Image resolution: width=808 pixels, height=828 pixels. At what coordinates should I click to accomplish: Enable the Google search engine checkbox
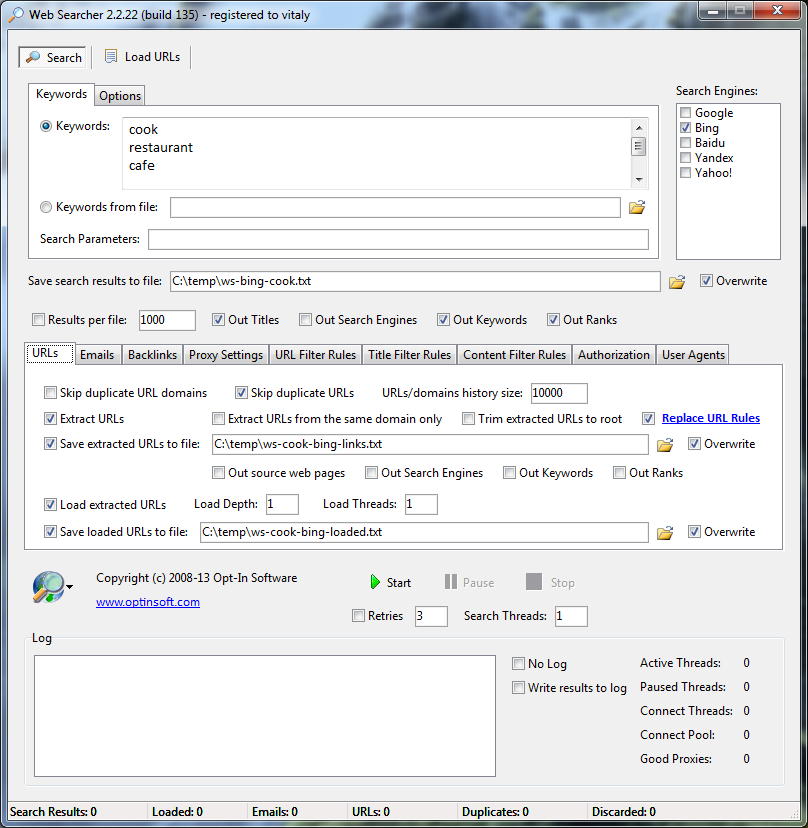(x=685, y=112)
